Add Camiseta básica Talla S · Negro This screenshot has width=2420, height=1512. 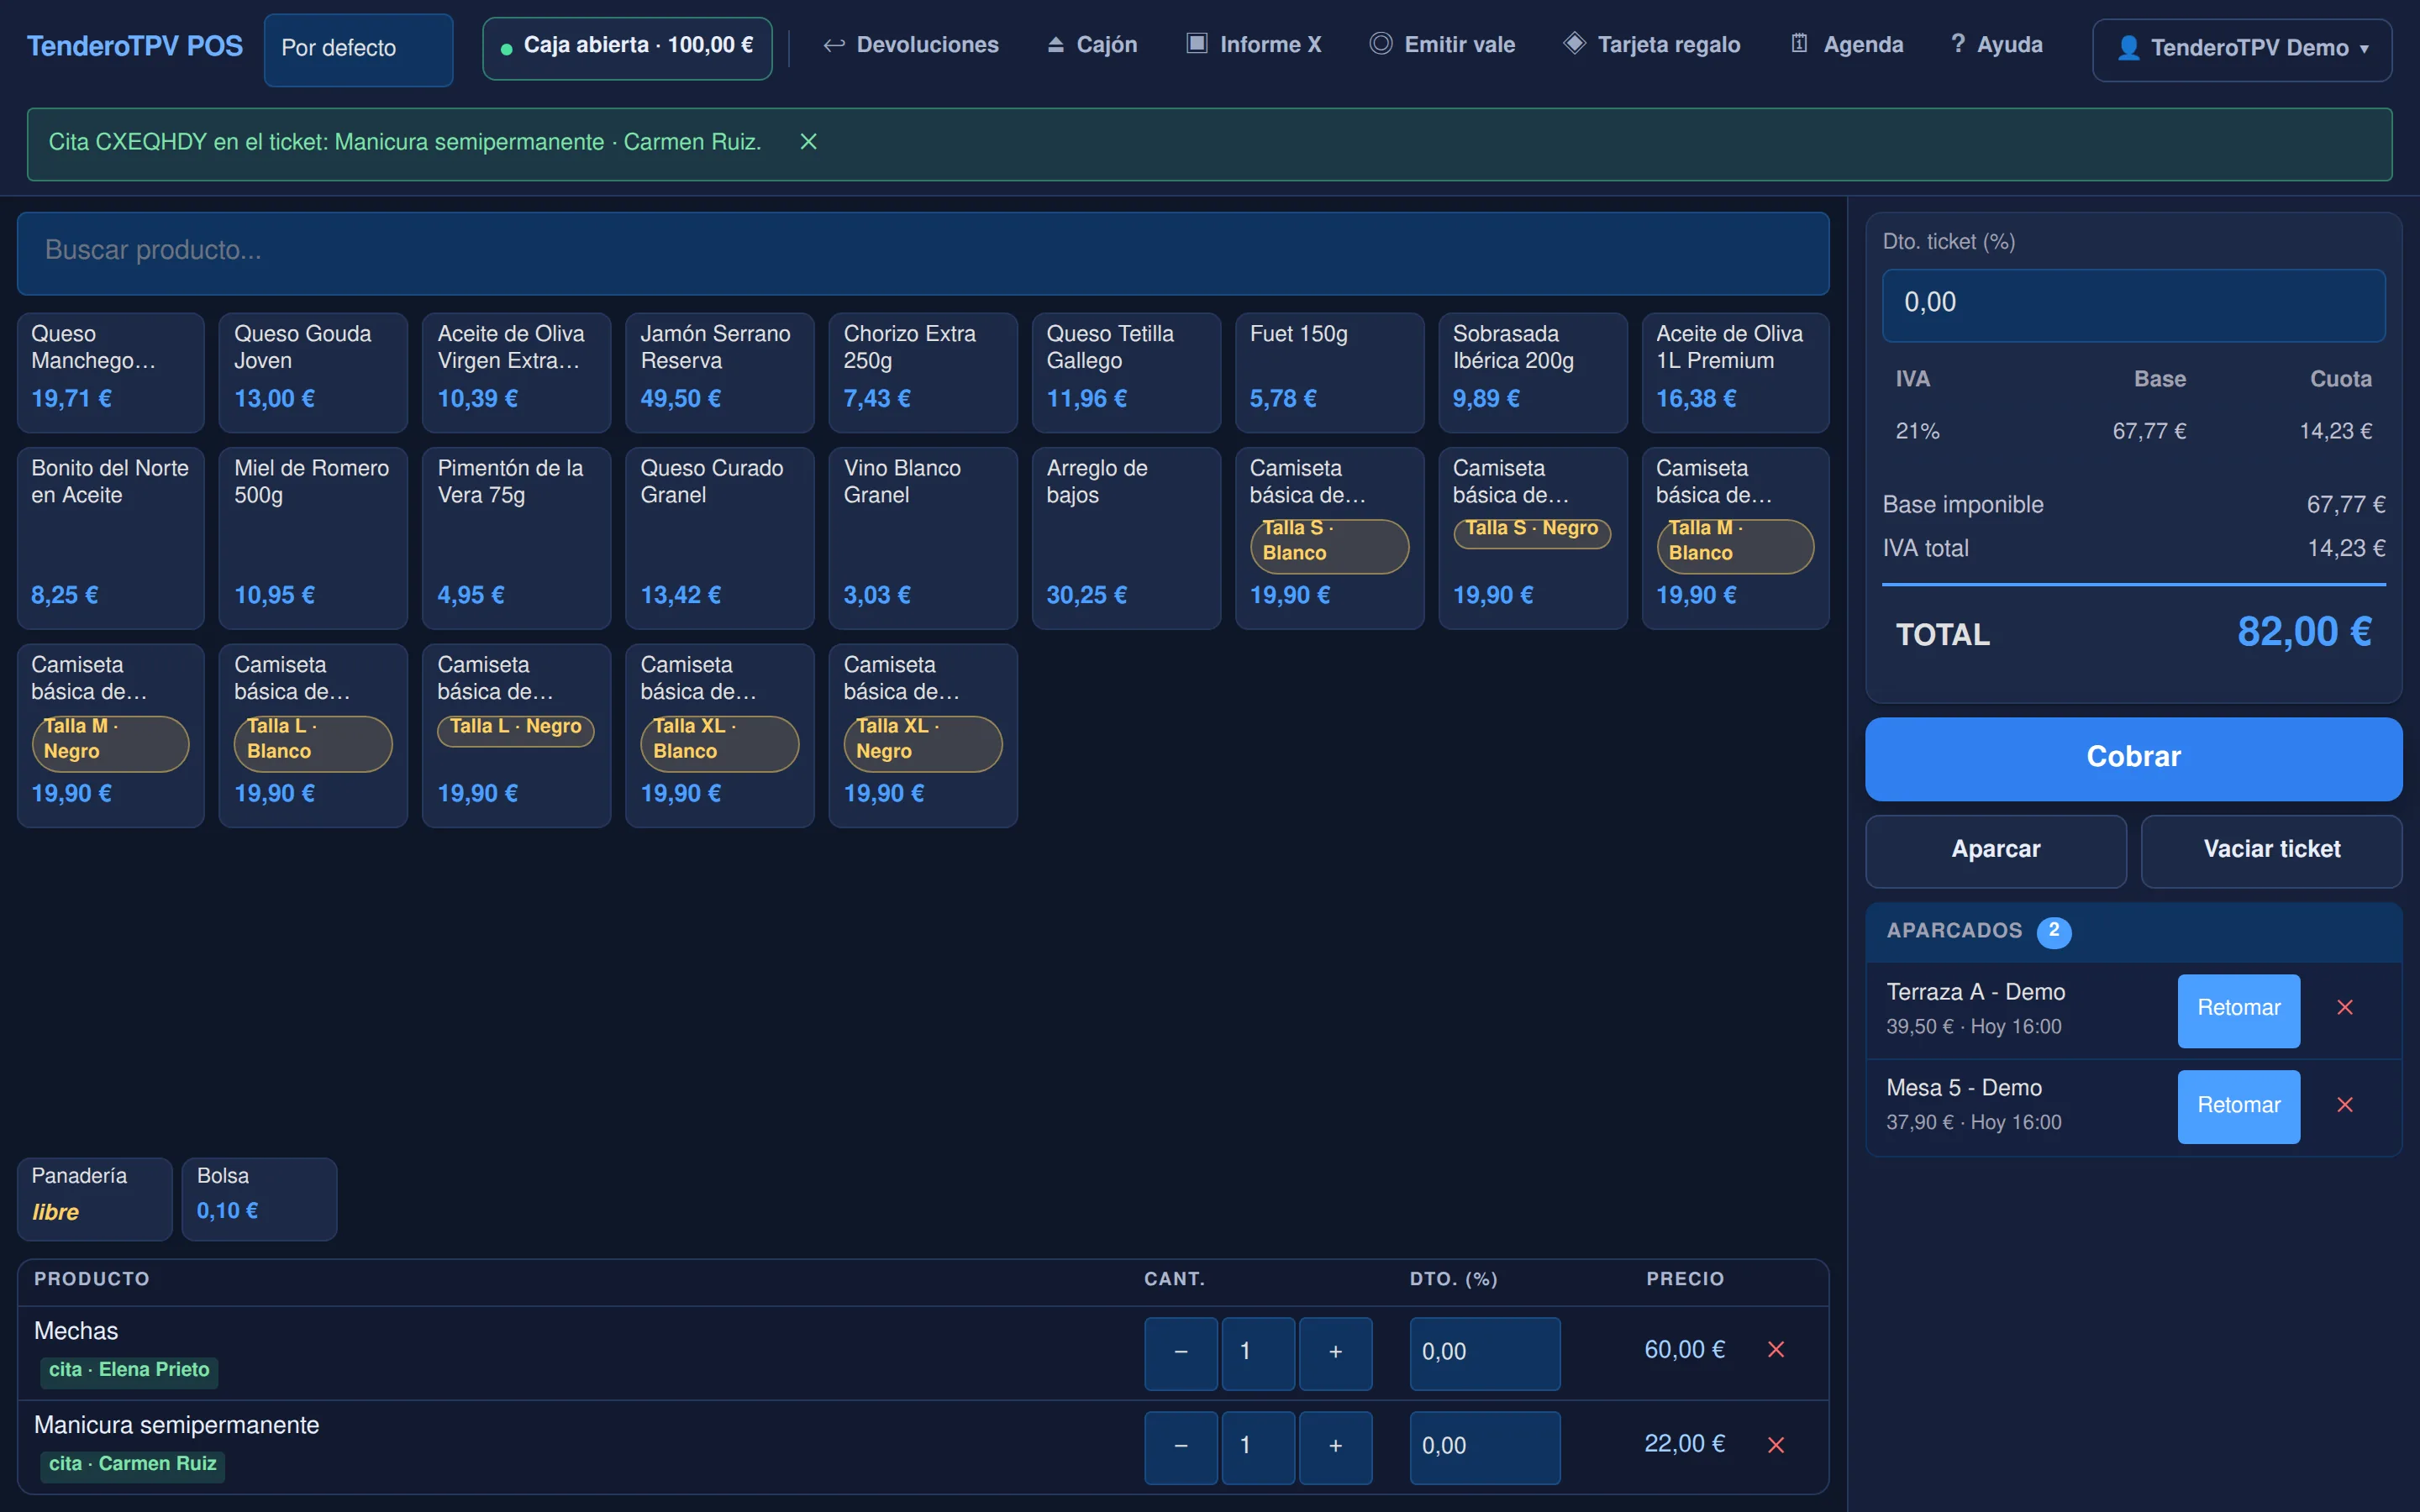point(1532,537)
